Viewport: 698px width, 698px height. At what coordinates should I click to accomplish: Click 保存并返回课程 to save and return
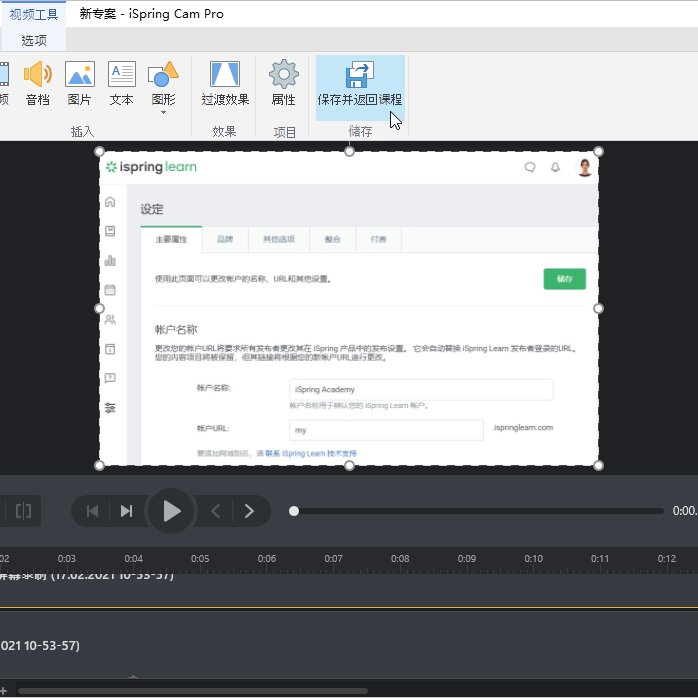[360, 88]
